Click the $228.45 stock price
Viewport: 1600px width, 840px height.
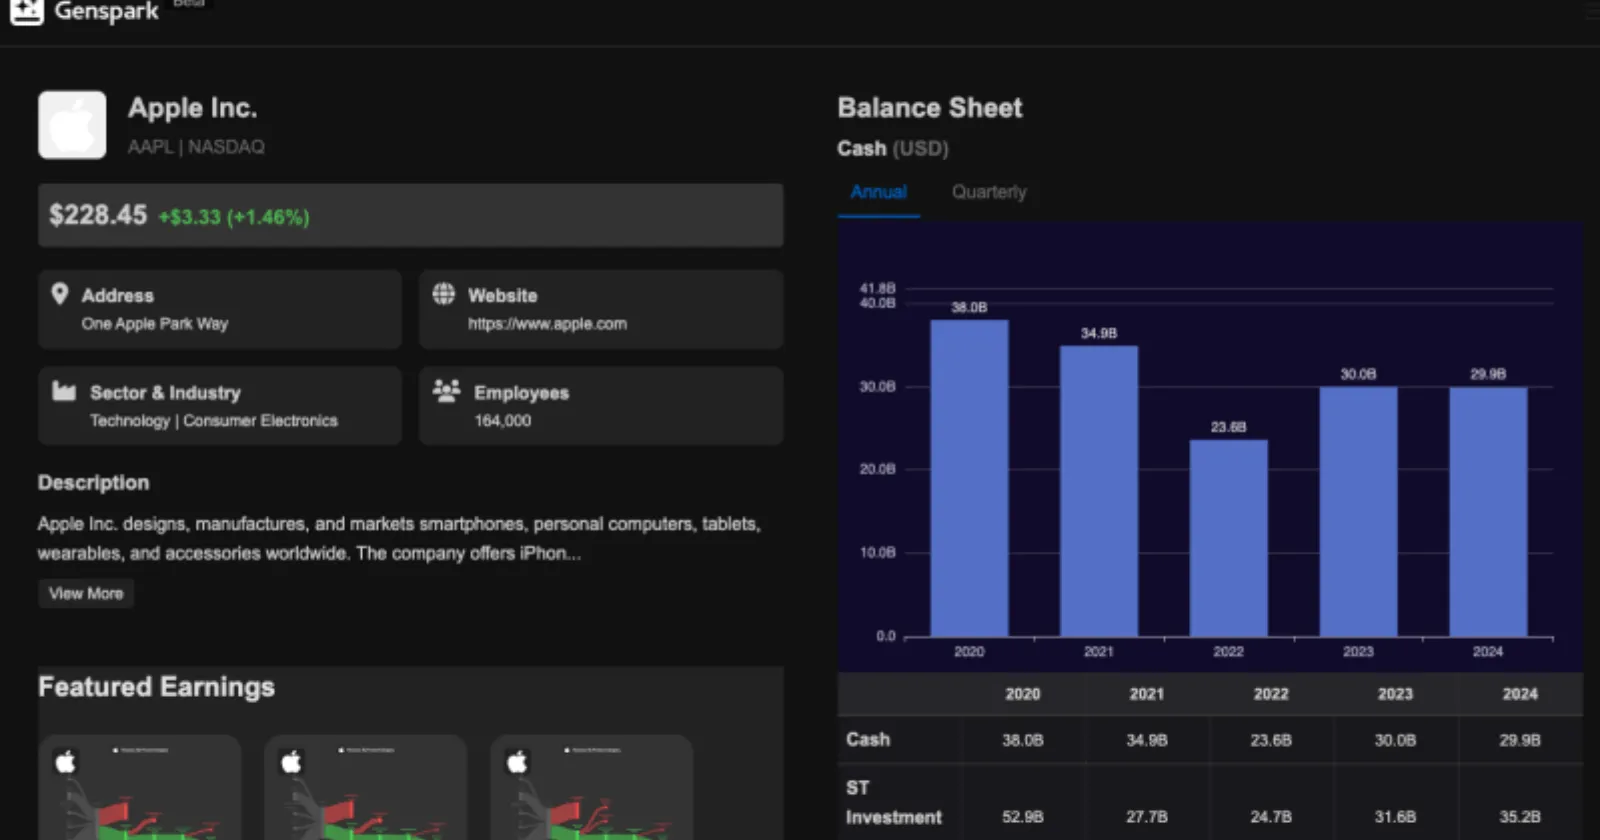point(98,215)
